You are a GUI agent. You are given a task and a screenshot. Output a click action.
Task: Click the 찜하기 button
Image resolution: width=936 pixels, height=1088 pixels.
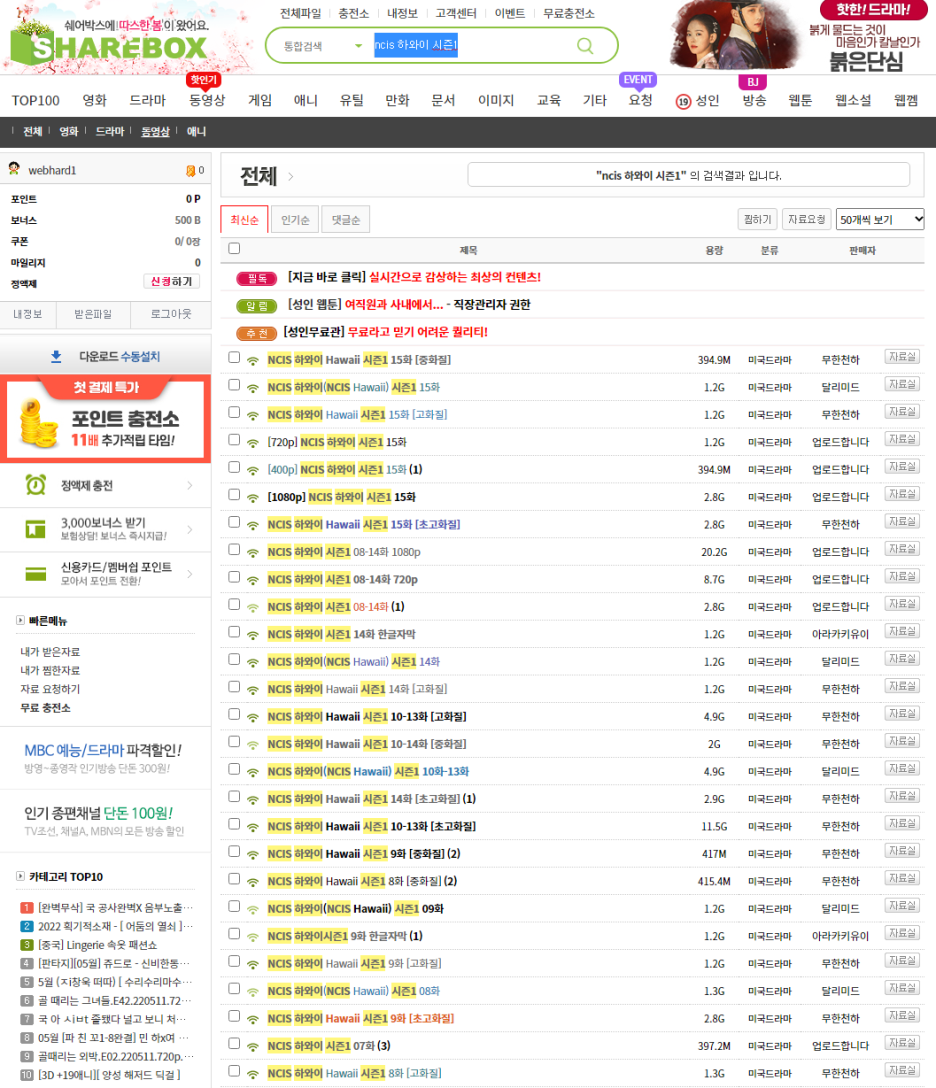coord(757,219)
